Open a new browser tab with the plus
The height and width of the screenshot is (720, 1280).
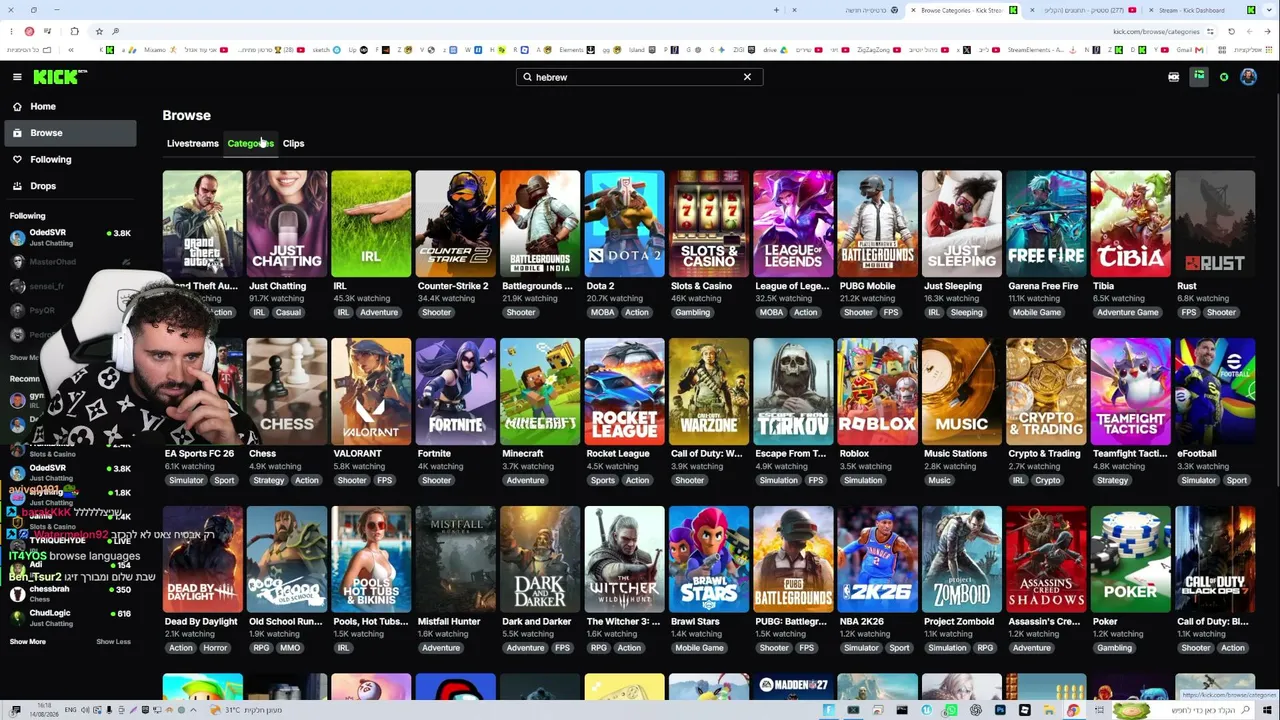[776, 10]
